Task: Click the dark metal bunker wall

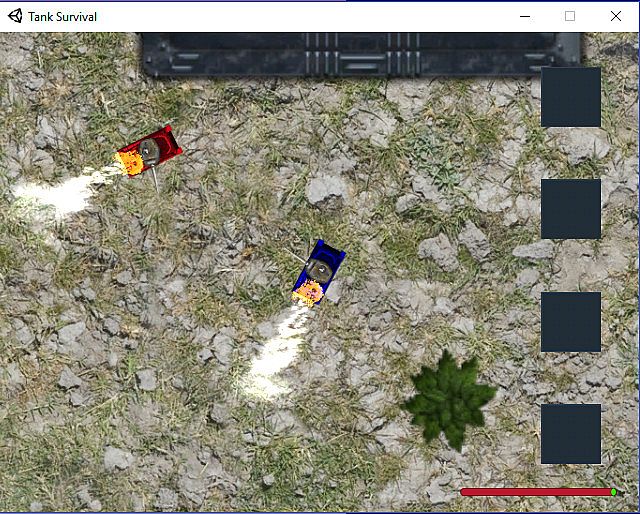Action: (x=361, y=55)
